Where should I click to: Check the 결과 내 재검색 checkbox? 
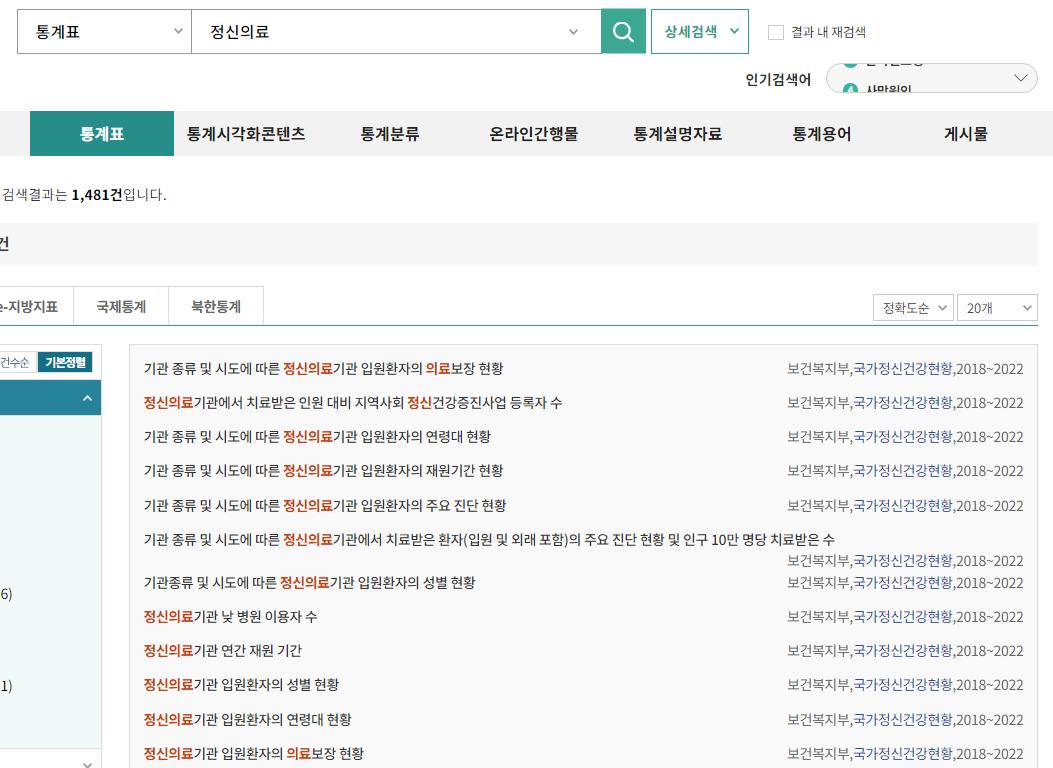tap(776, 32)
